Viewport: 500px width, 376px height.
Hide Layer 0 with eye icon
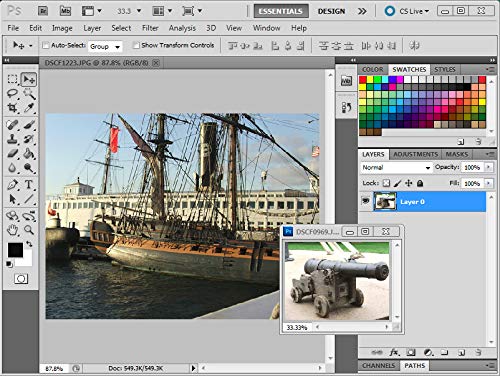pos(366,201)
